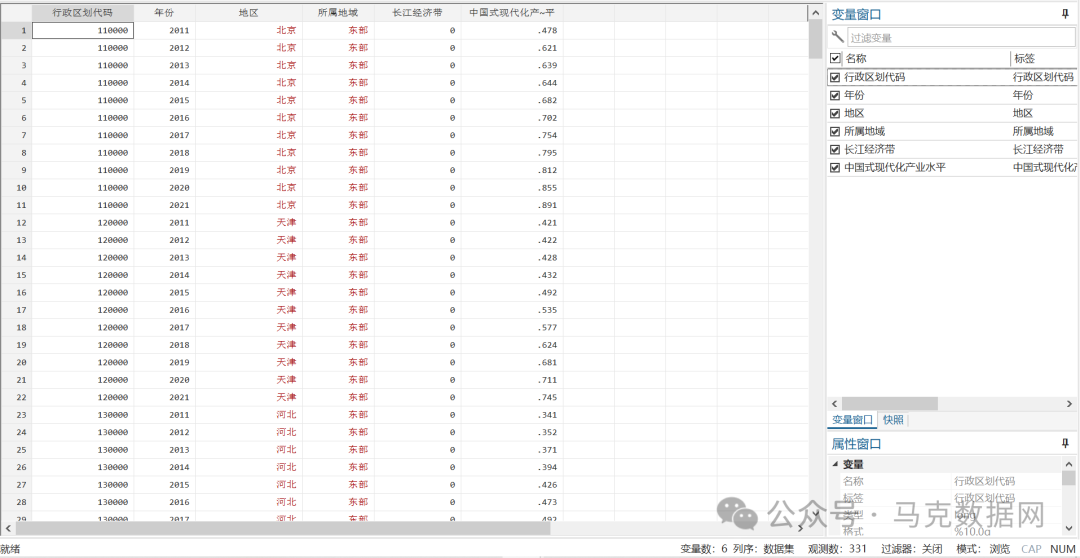Click 120000 cell in row 17

(x=83, y=310)
